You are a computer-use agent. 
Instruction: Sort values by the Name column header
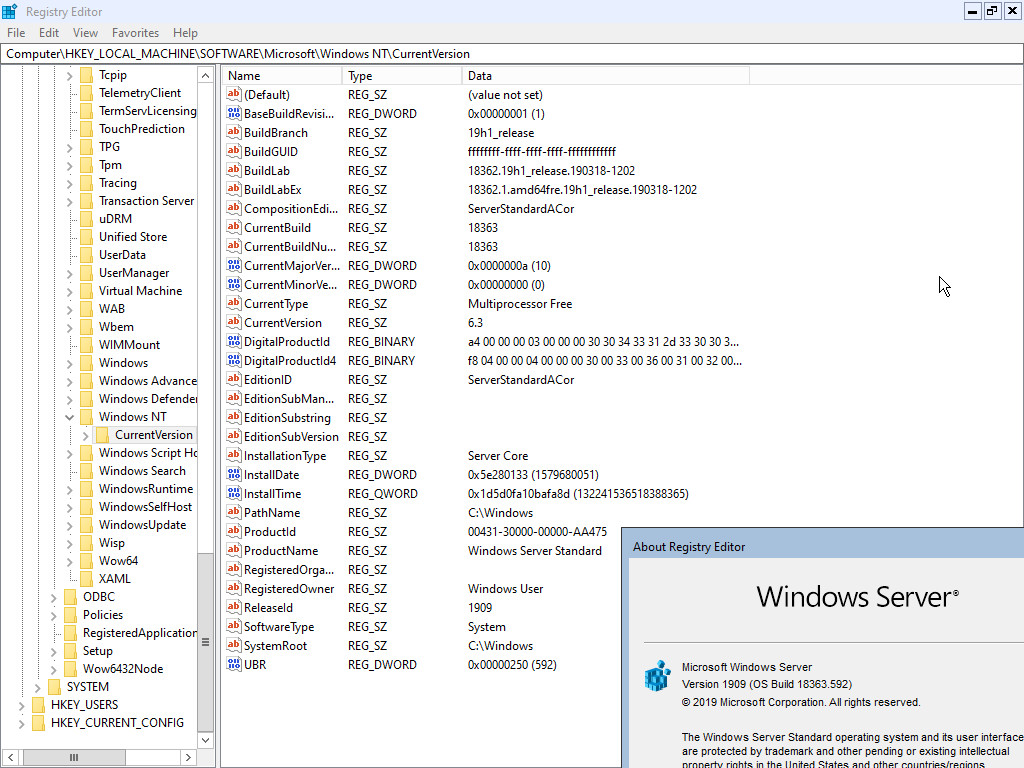coord(282,76)
